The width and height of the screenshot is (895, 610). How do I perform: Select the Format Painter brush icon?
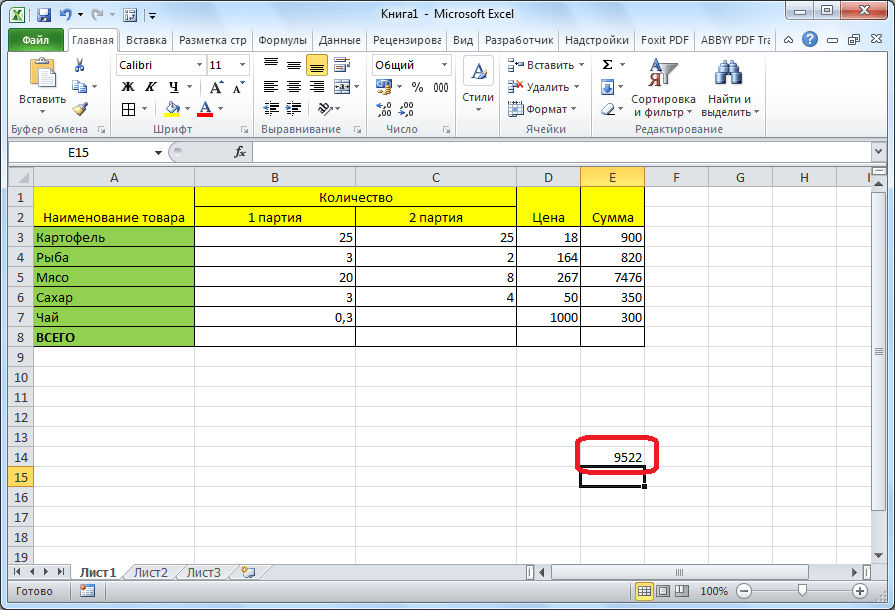79,109
